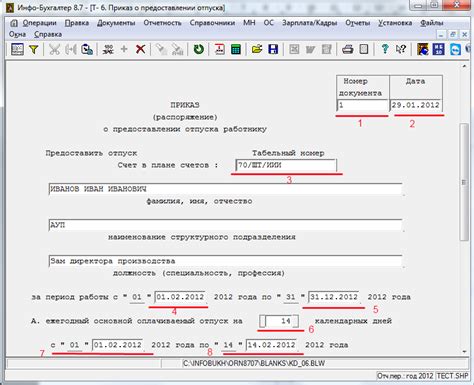474x385 pixels.
Task: Click the grayed scissors cut icon
Action: (54, 50)
